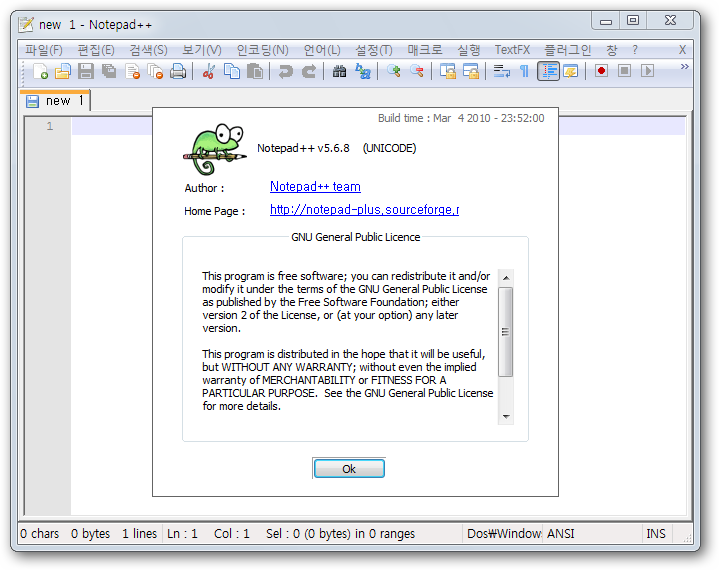This screenshot has width=719, height=570.
Task: Open the 실행 menu
Action: pyautogui.click(x=468, y=50)
